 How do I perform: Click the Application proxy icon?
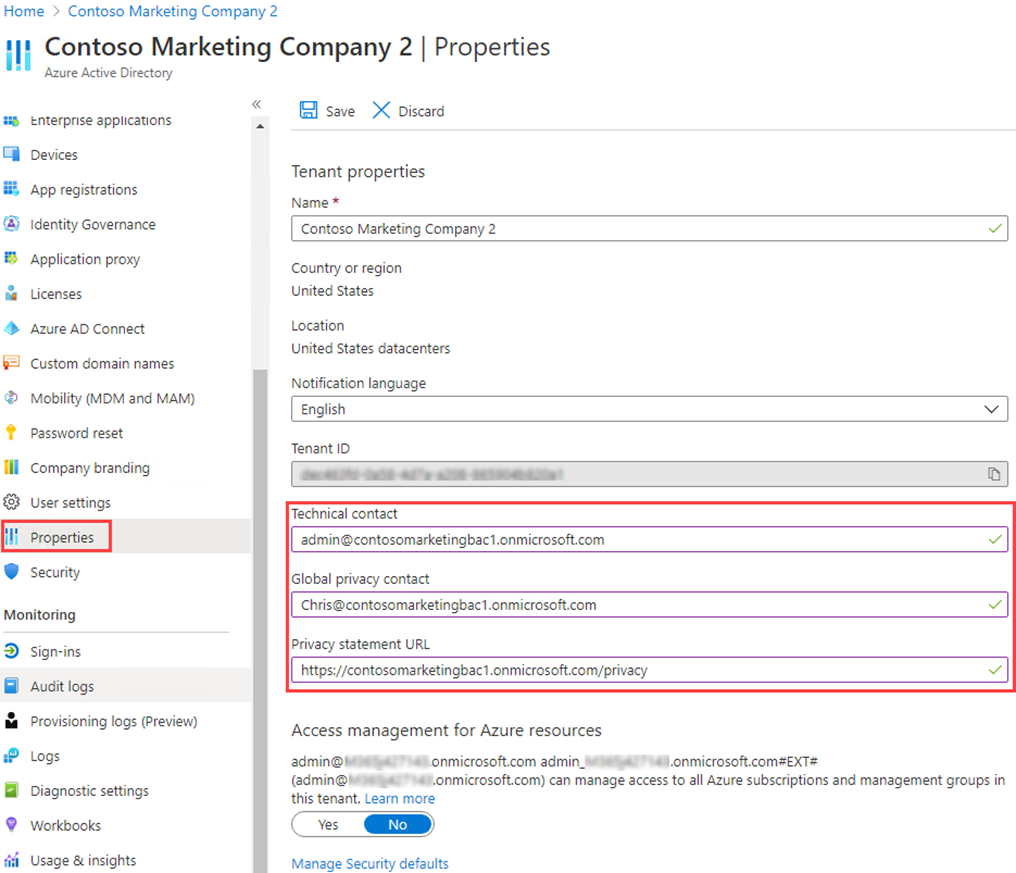pos(11,258)
